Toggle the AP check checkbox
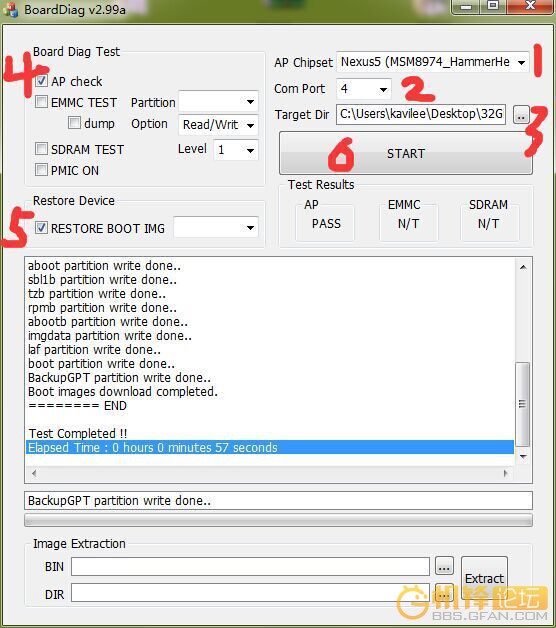The height and width of the screenshot is (628, 556). point(41,81)
